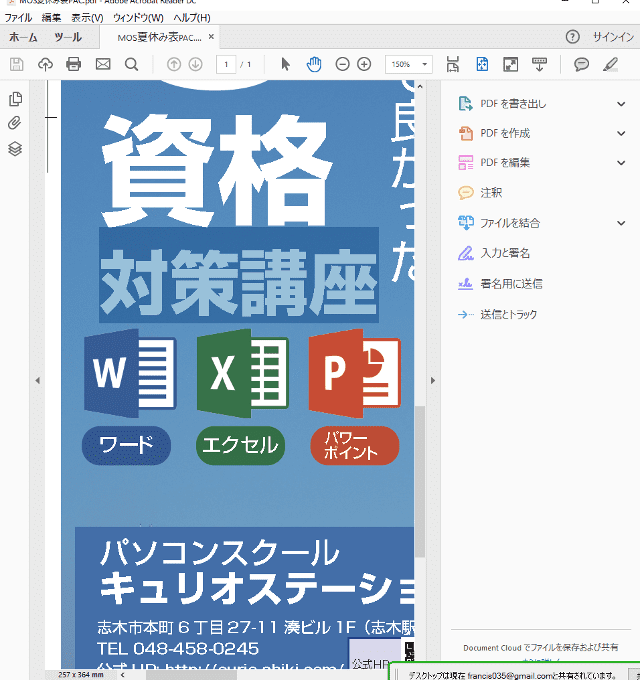The width and height of the screenshot is (640, 680).
Task: Open the read mode toolbar icon
Action: [x=539, y=65]
